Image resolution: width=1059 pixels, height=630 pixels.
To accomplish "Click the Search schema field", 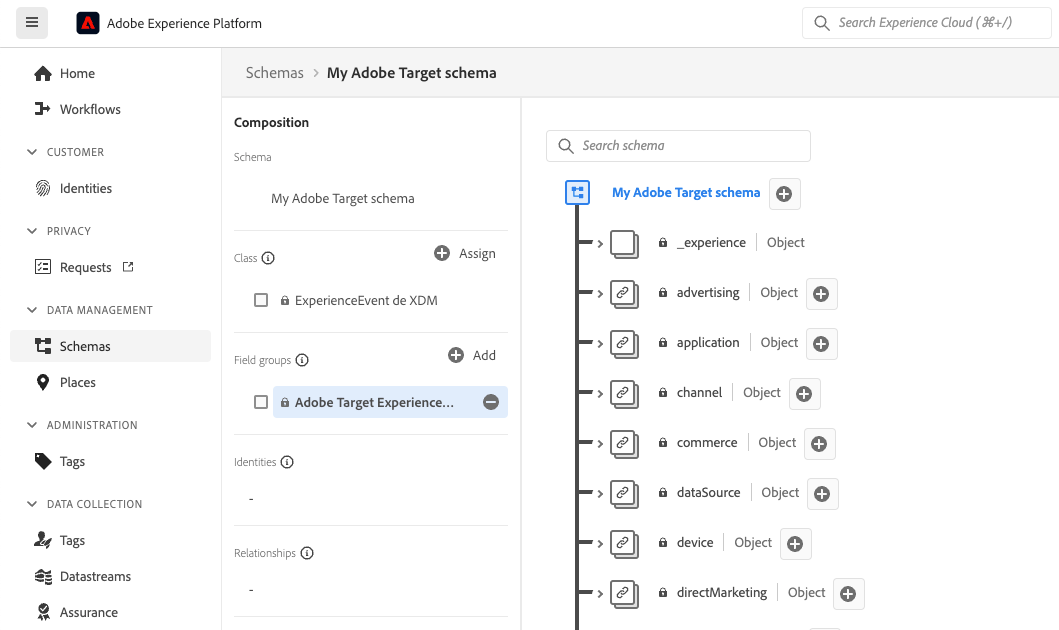I will [678, 146].
